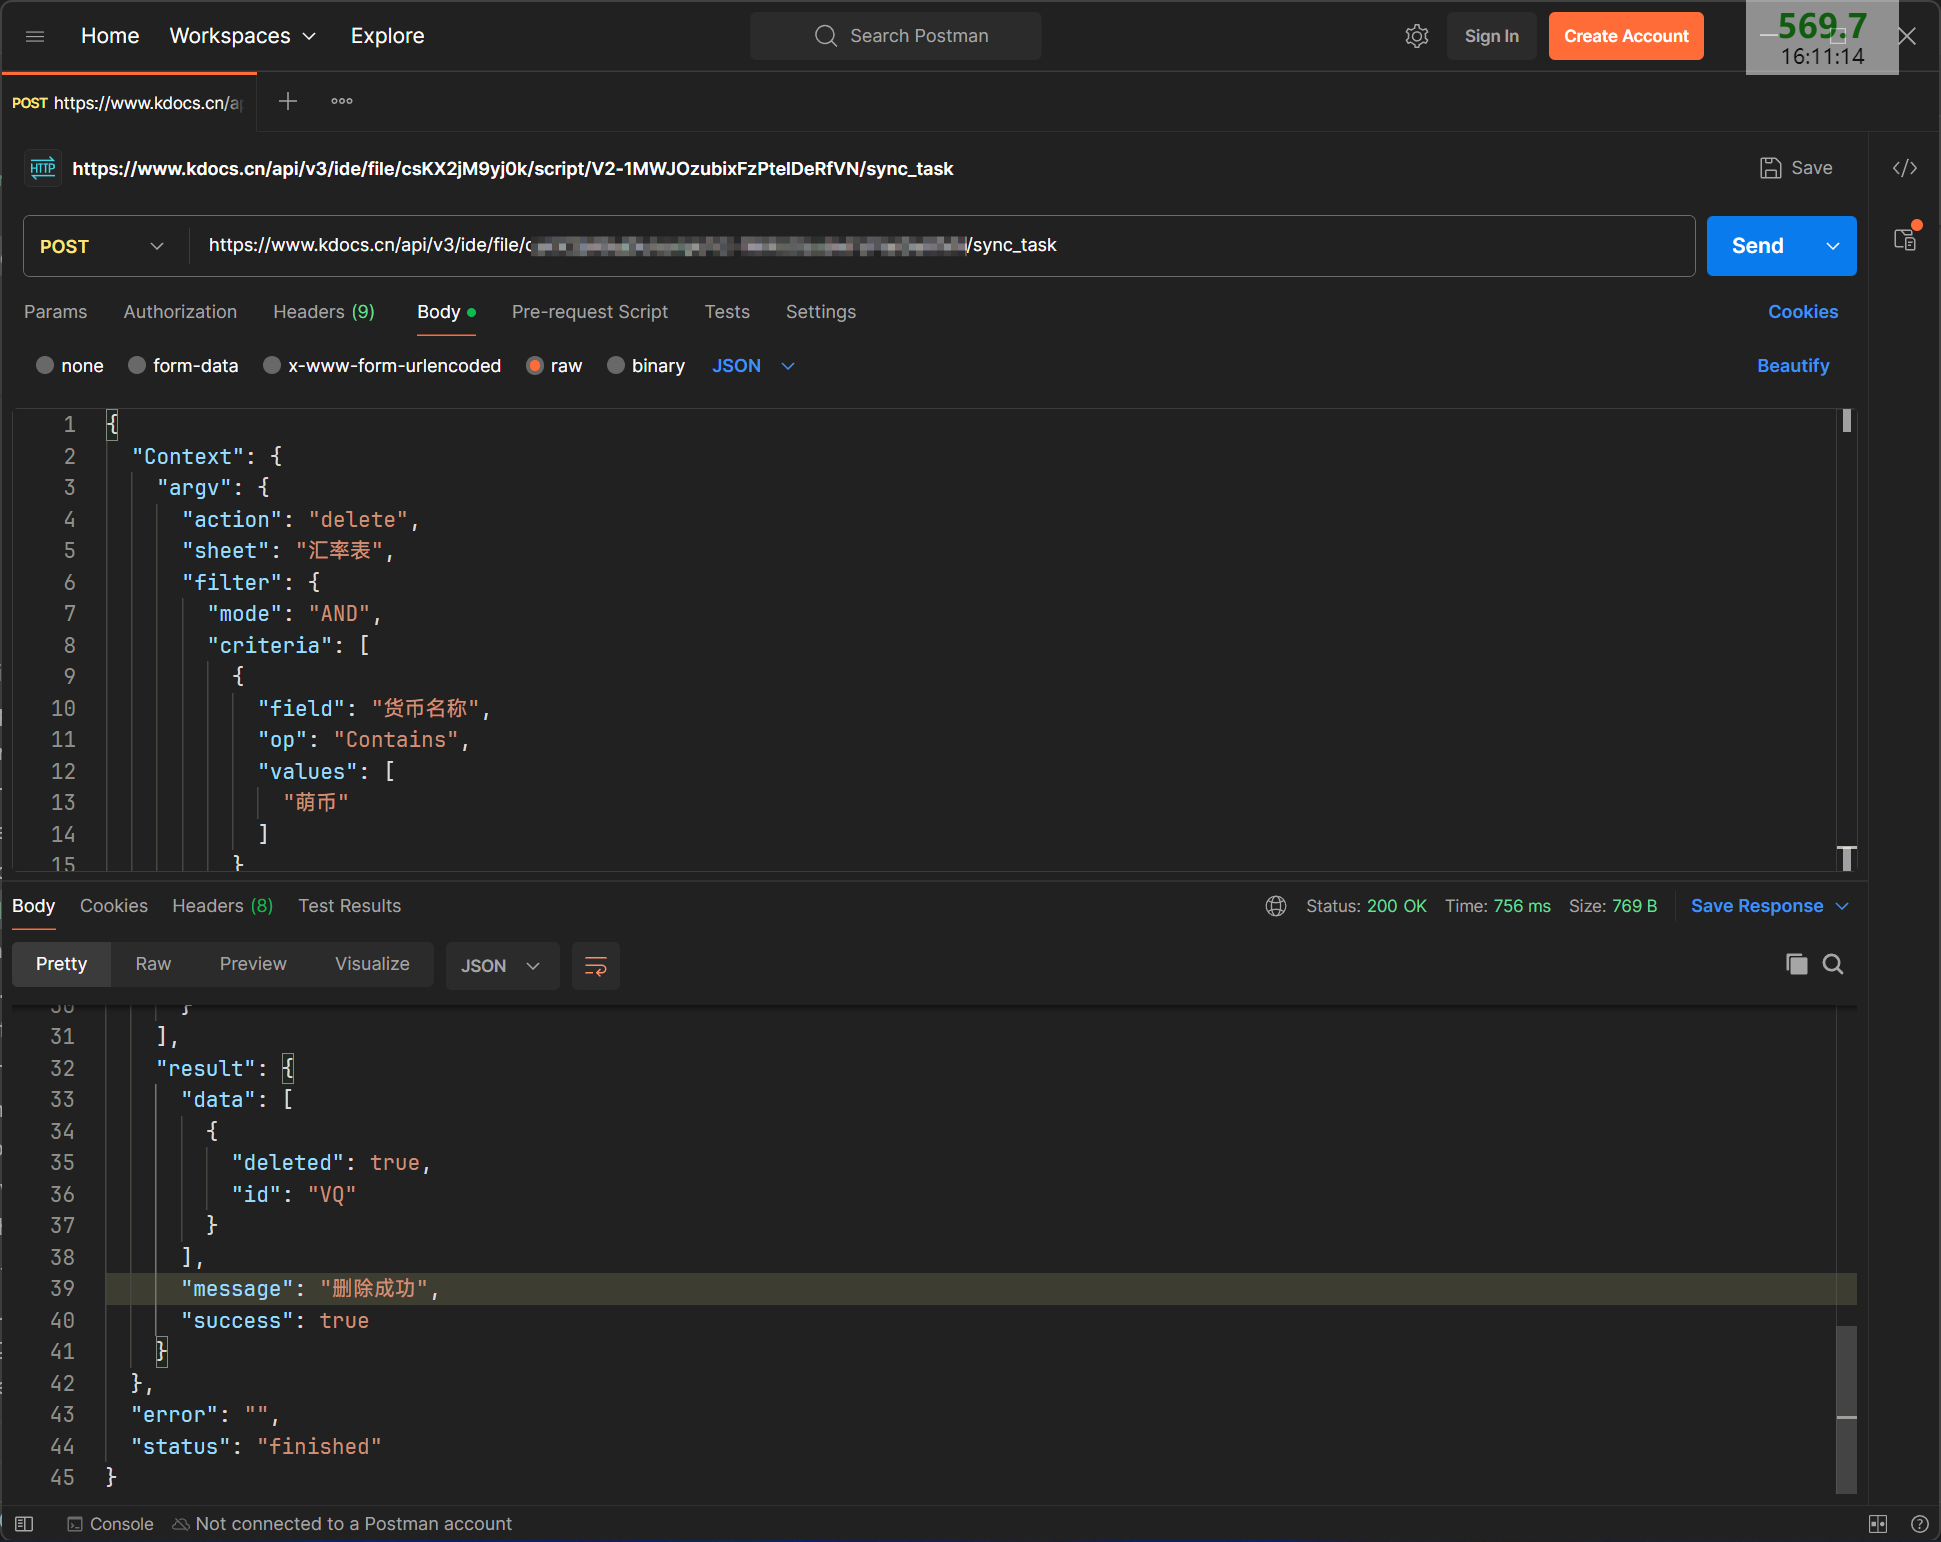Click the network globe icon

(1275, 906)
